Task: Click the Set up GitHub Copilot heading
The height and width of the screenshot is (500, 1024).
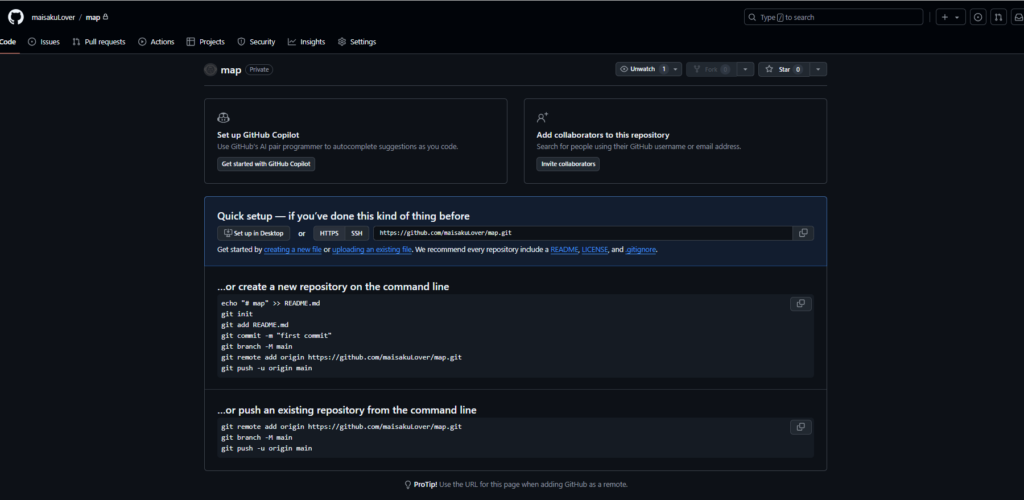Action: point(258,135)
